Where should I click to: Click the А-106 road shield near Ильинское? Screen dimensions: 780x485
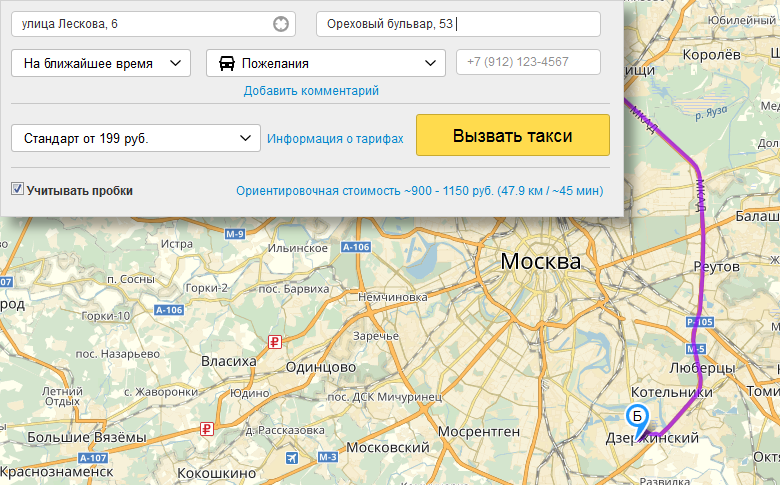(x=356, y=247)
